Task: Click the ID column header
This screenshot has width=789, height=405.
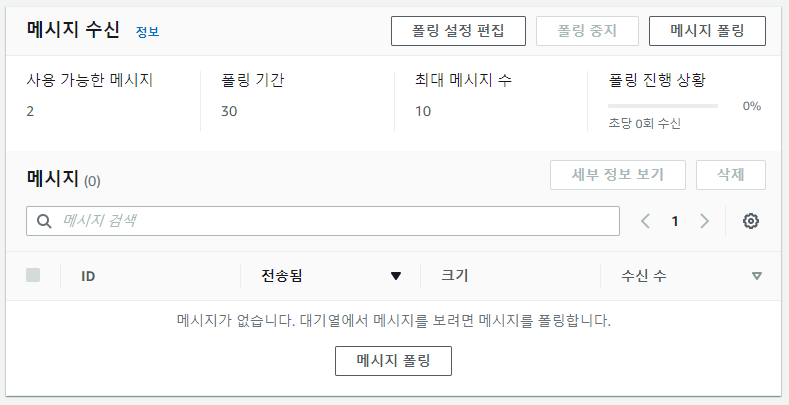Action: click(88, 276)
